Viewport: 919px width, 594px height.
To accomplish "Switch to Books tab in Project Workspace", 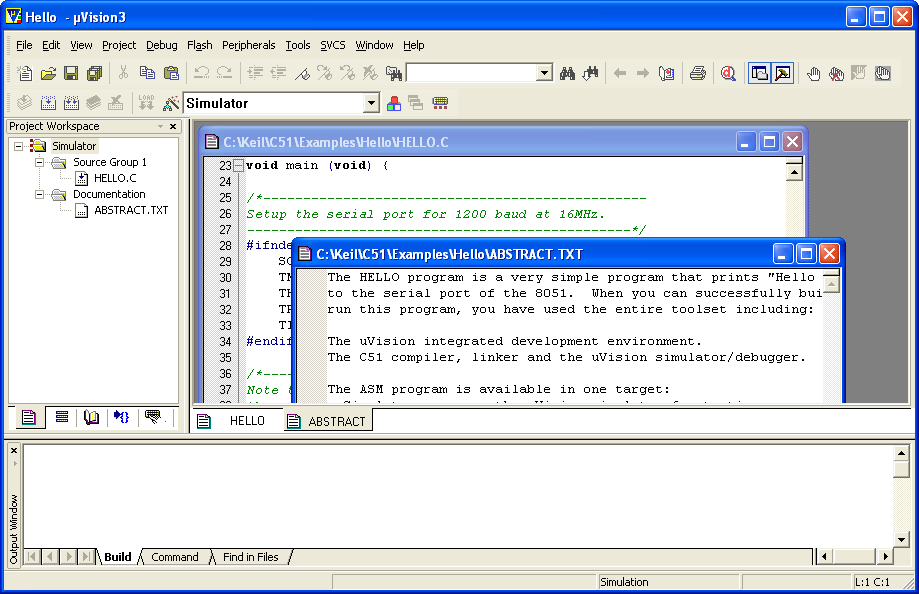I will [91, 417].
